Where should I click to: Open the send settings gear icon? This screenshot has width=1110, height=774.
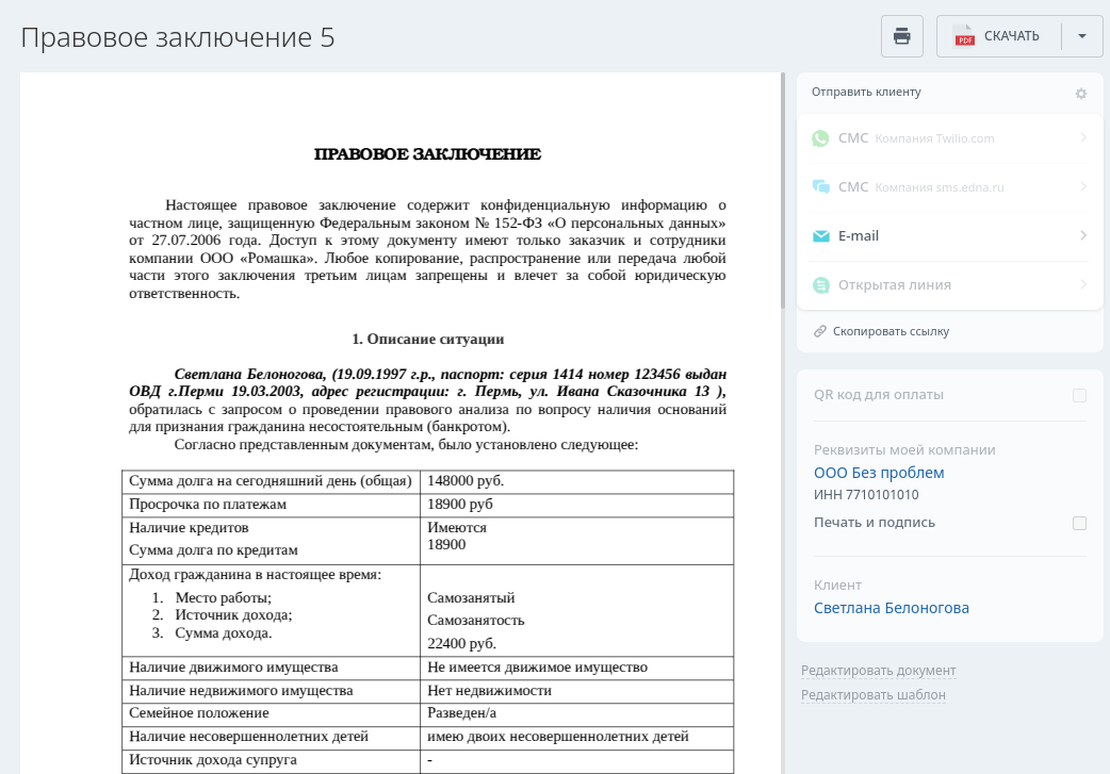(x=1081, y=93)
